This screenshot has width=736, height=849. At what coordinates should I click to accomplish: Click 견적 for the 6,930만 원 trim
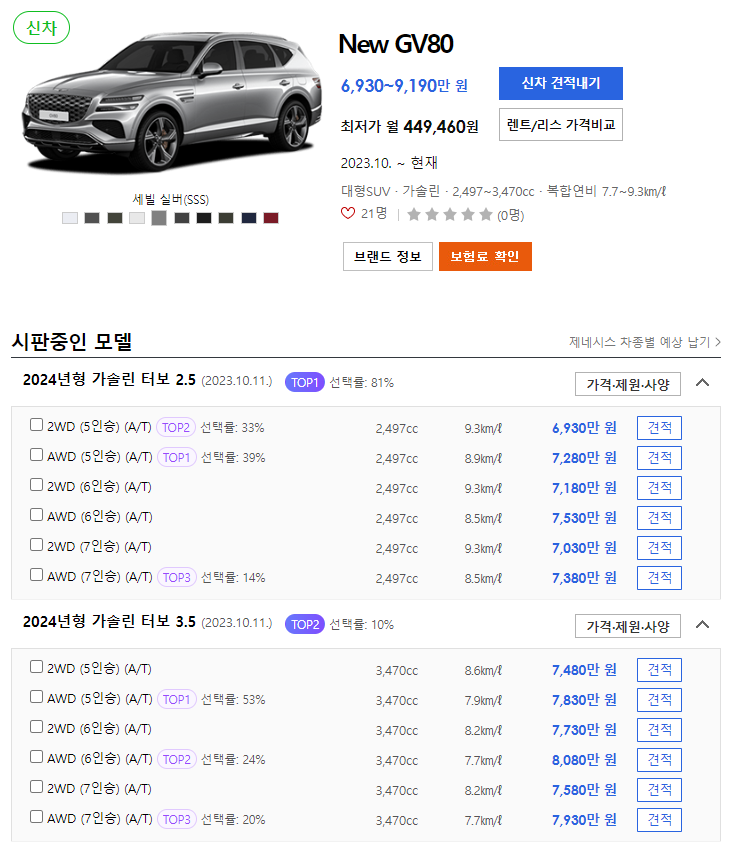pos(659,428)
